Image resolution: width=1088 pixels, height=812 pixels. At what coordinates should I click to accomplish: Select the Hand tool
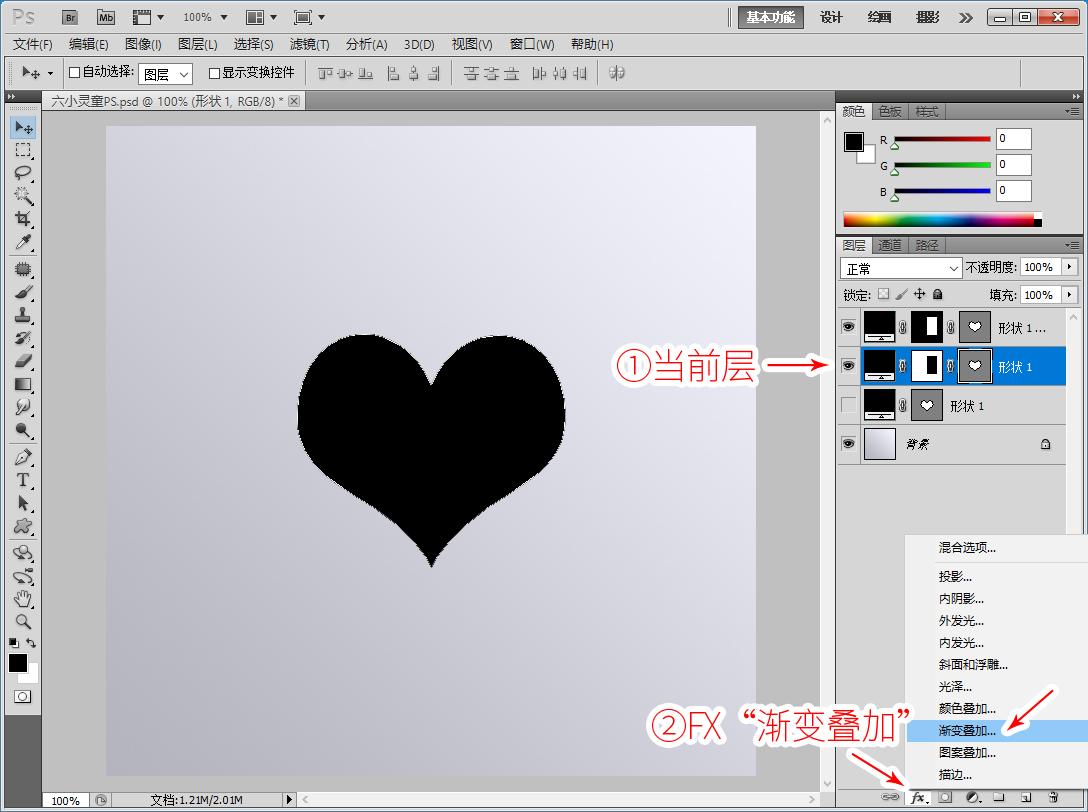tap(23, 598)
